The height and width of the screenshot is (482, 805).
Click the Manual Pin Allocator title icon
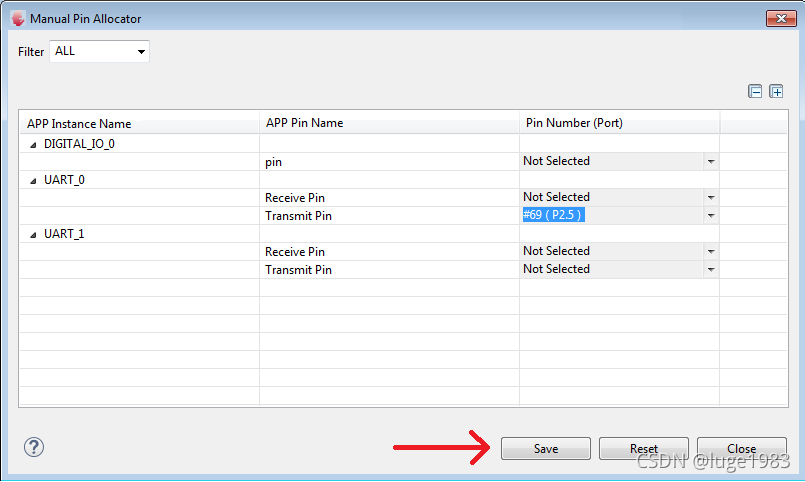(18, 19)
